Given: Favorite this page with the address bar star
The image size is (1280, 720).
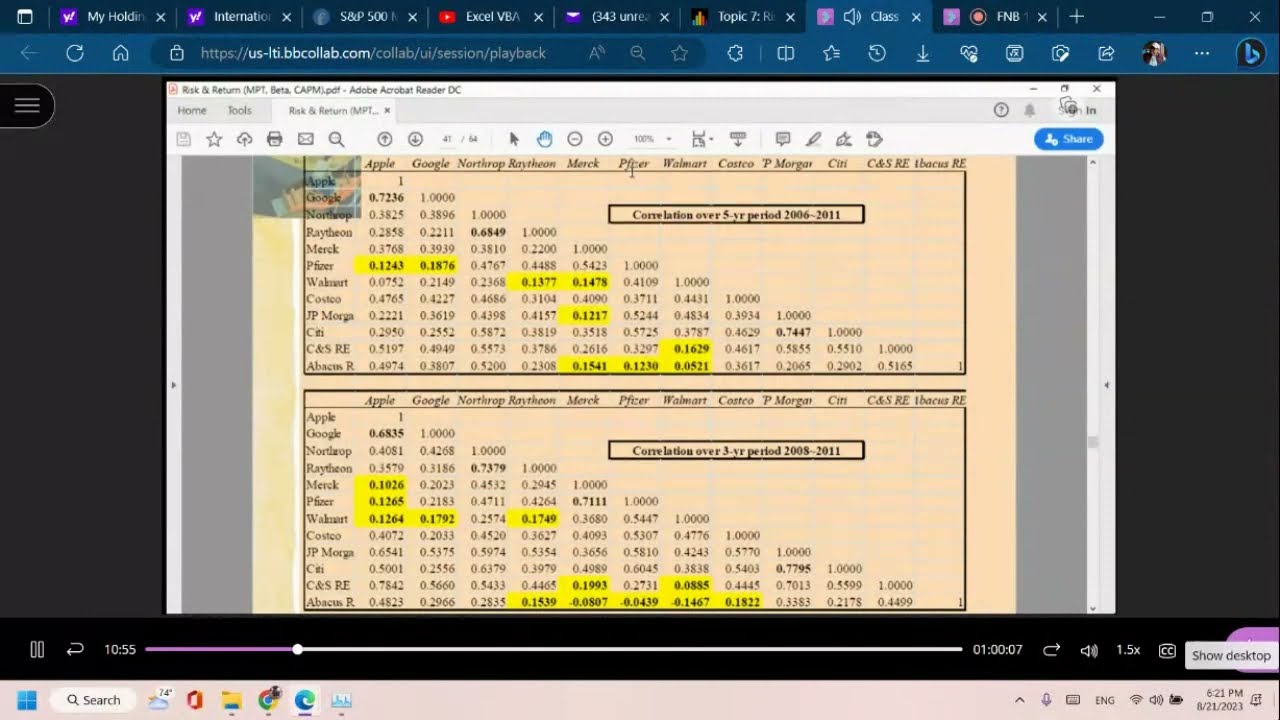Looking at the screenshot, I should click(680, 54).
